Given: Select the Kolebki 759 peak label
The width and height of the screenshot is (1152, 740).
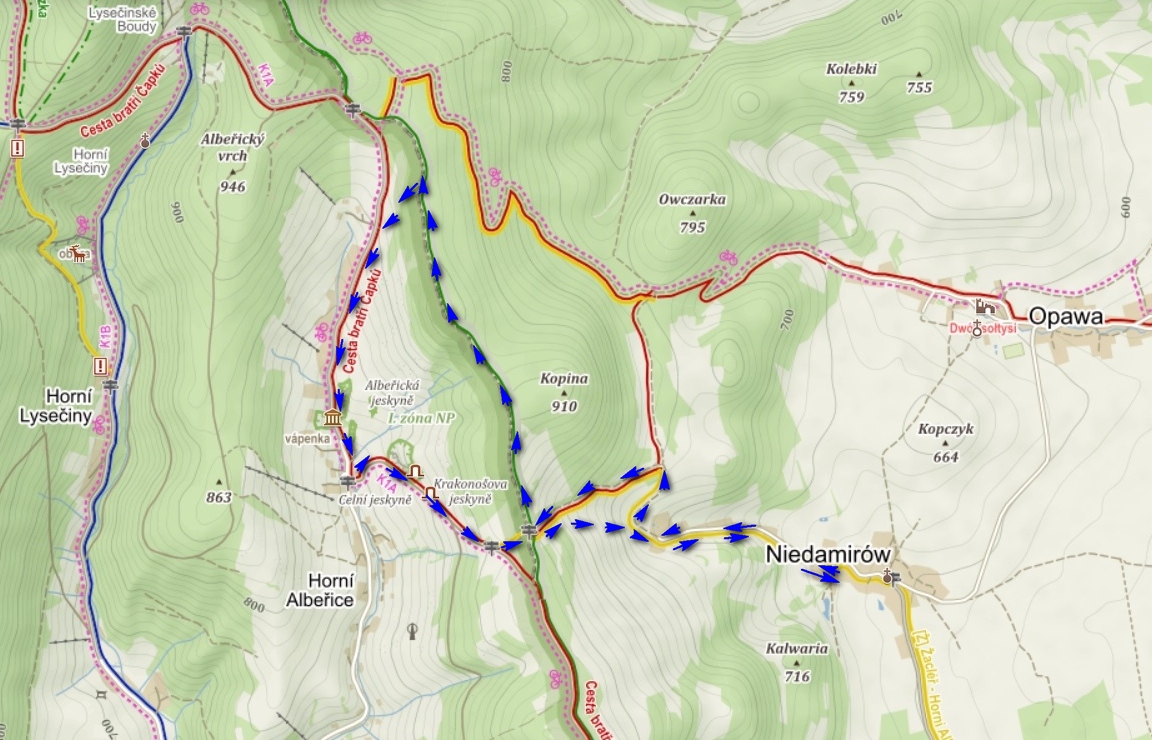Looking at the screenshot, I should pyautogui.click(x=852, y=82).
